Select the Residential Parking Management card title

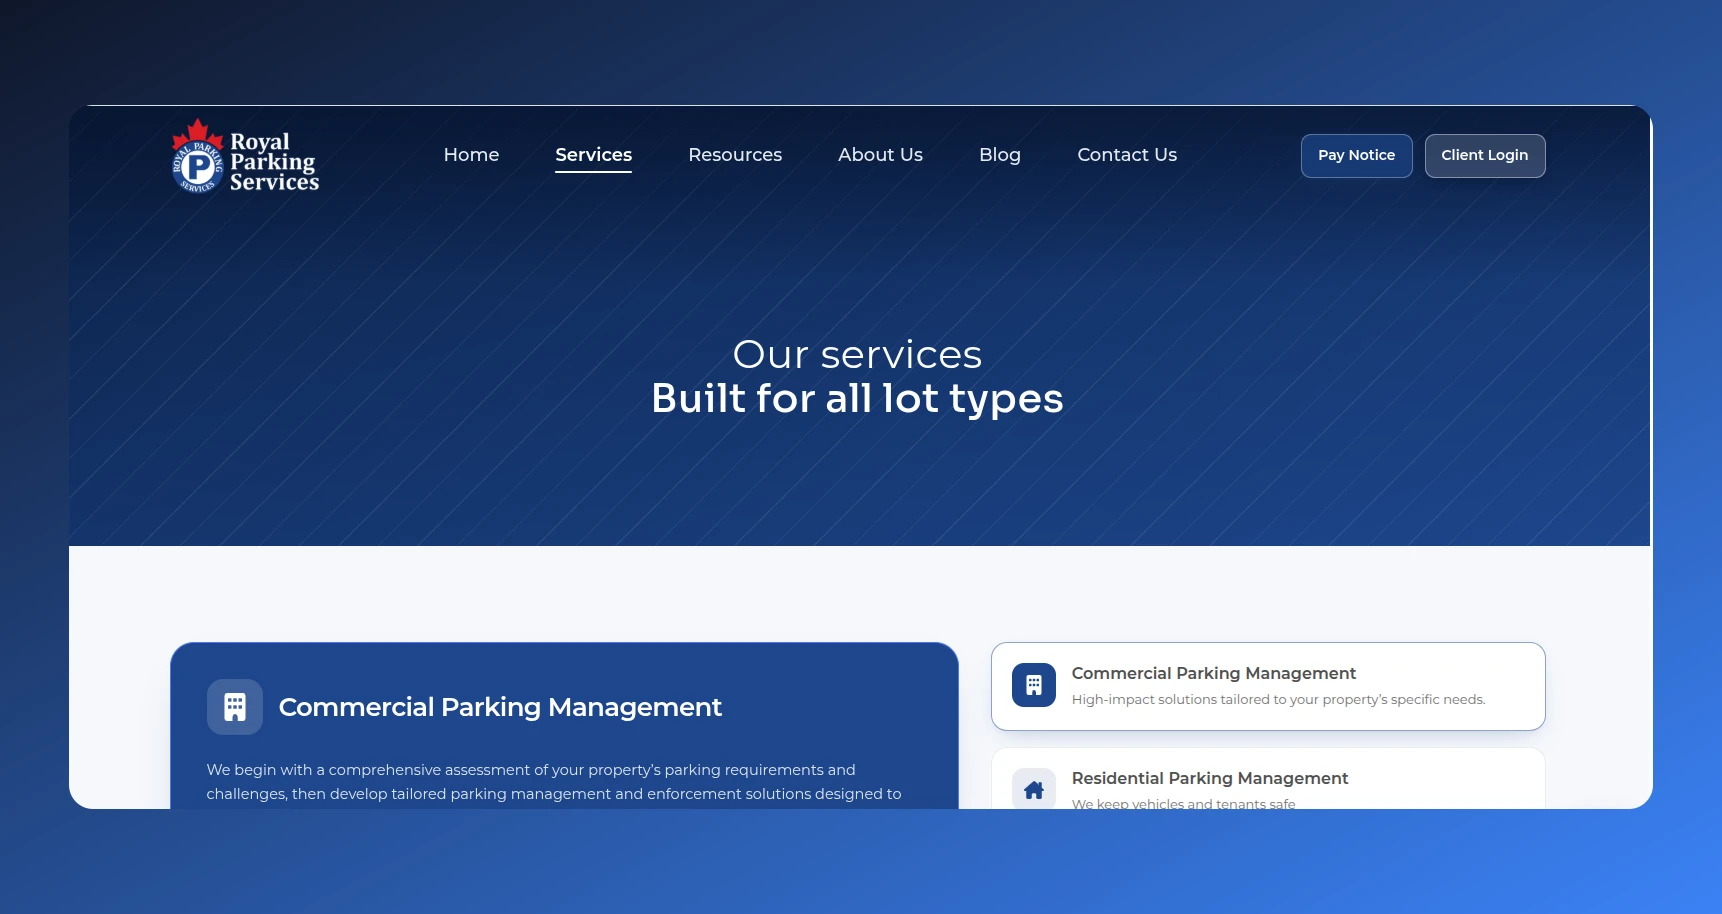pyautogui.click(x=1210, y=778)
